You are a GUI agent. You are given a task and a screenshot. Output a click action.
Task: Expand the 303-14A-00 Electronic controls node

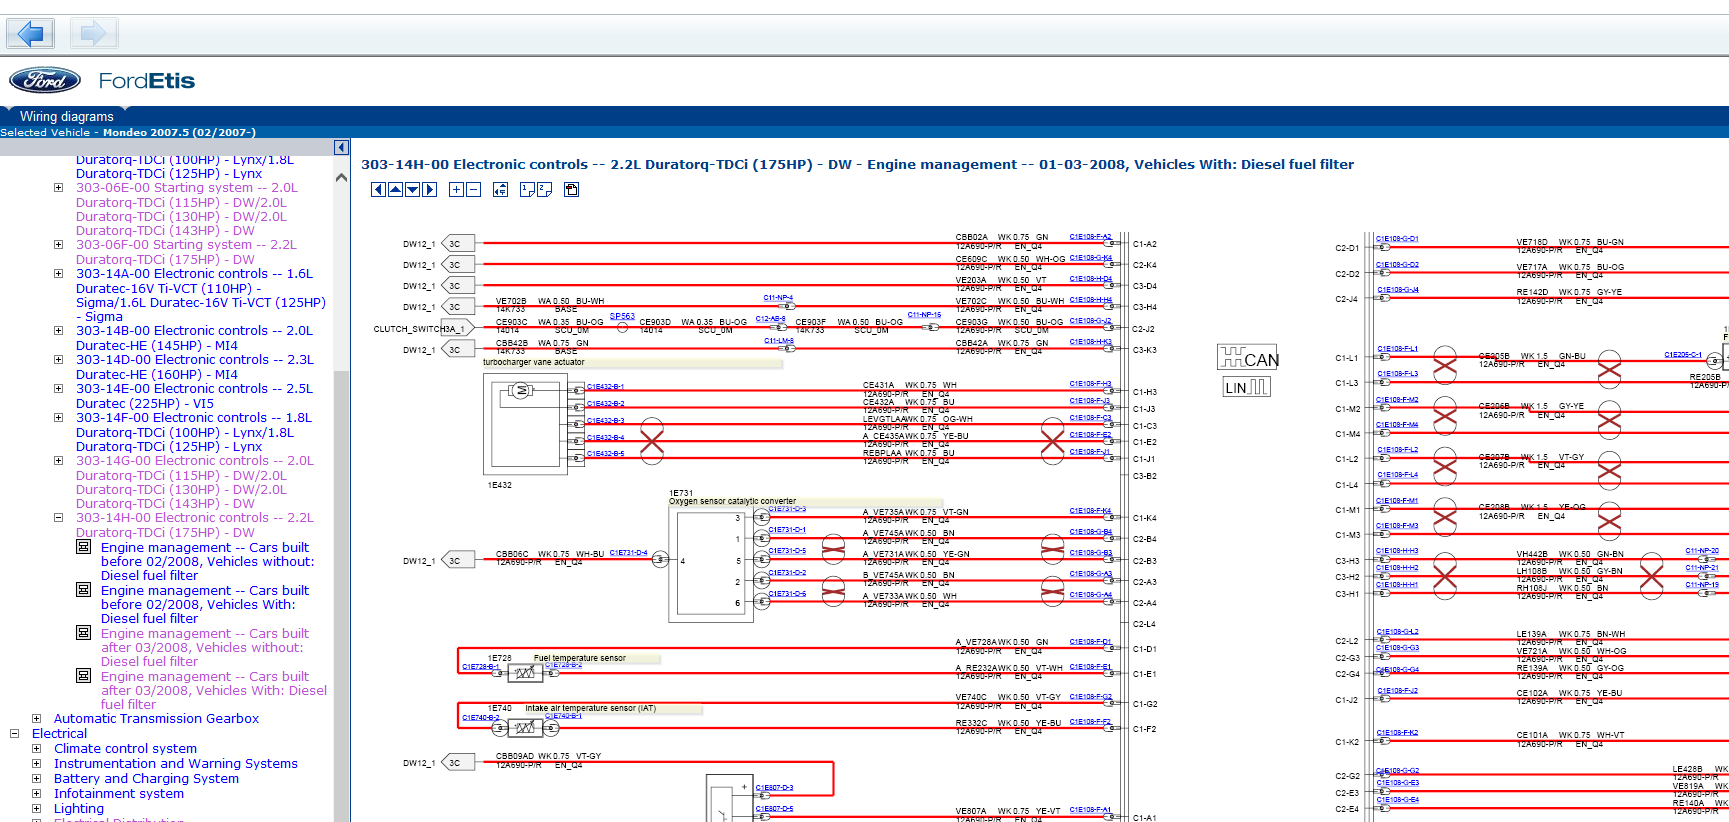(x=58, y=274)
